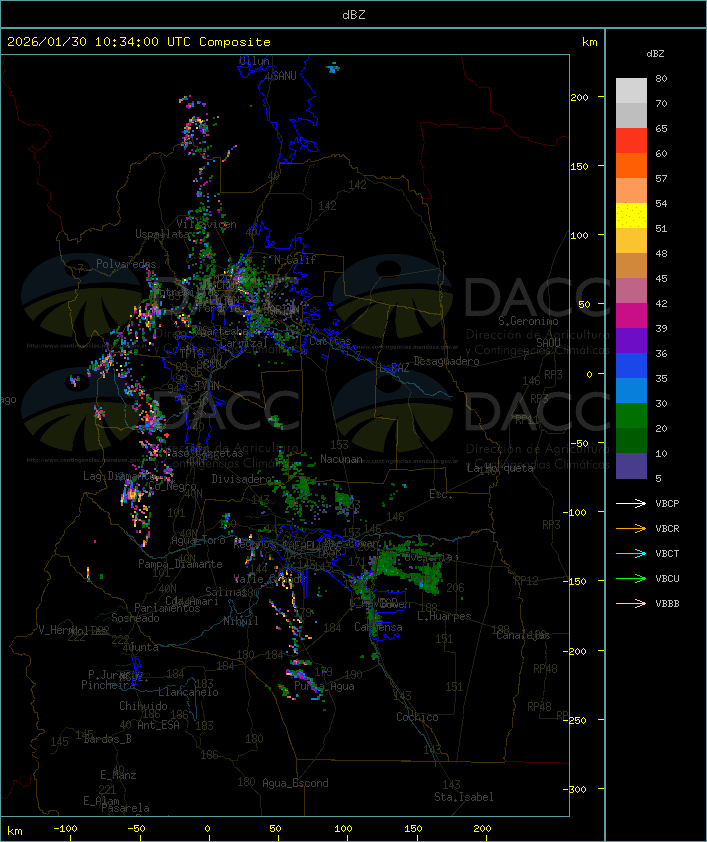This screenshot has height=842, width=707.
Task: Click the cyan VBCT arrow icon
Action: [x=631, y=553]
